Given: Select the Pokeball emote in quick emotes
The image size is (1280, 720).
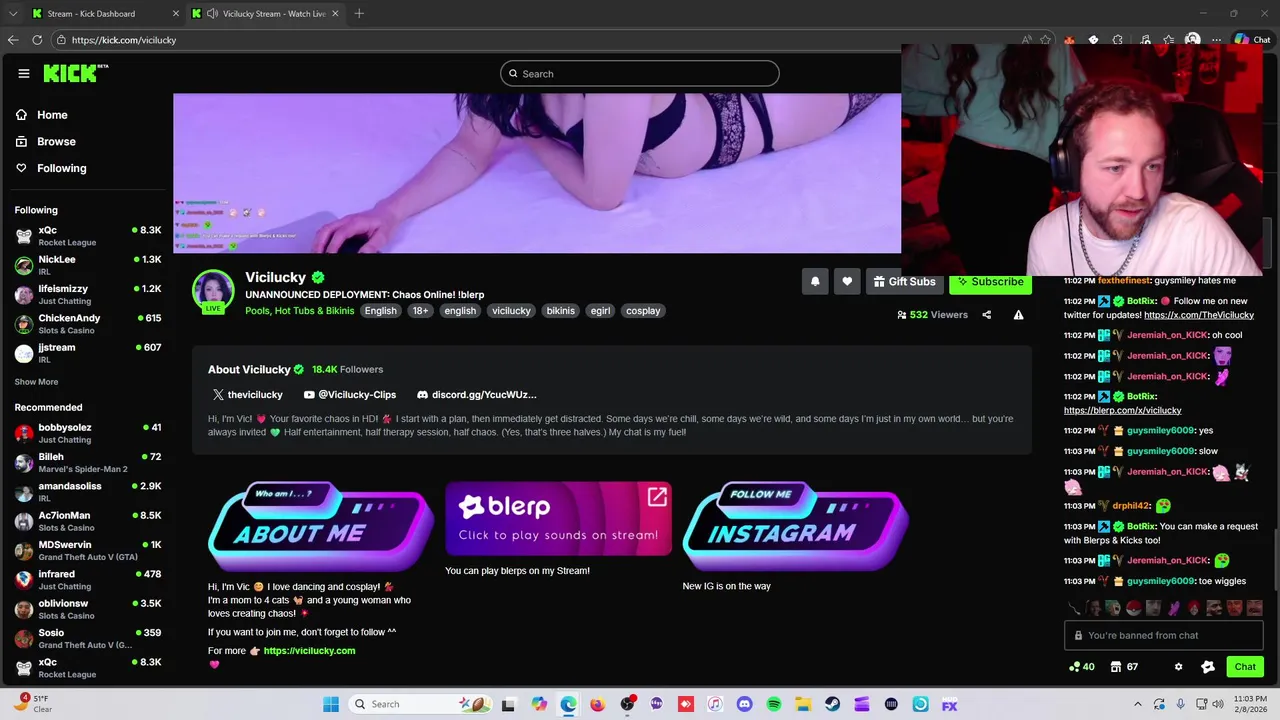Looking at the screenshot, I should (x=1133, y=608).
